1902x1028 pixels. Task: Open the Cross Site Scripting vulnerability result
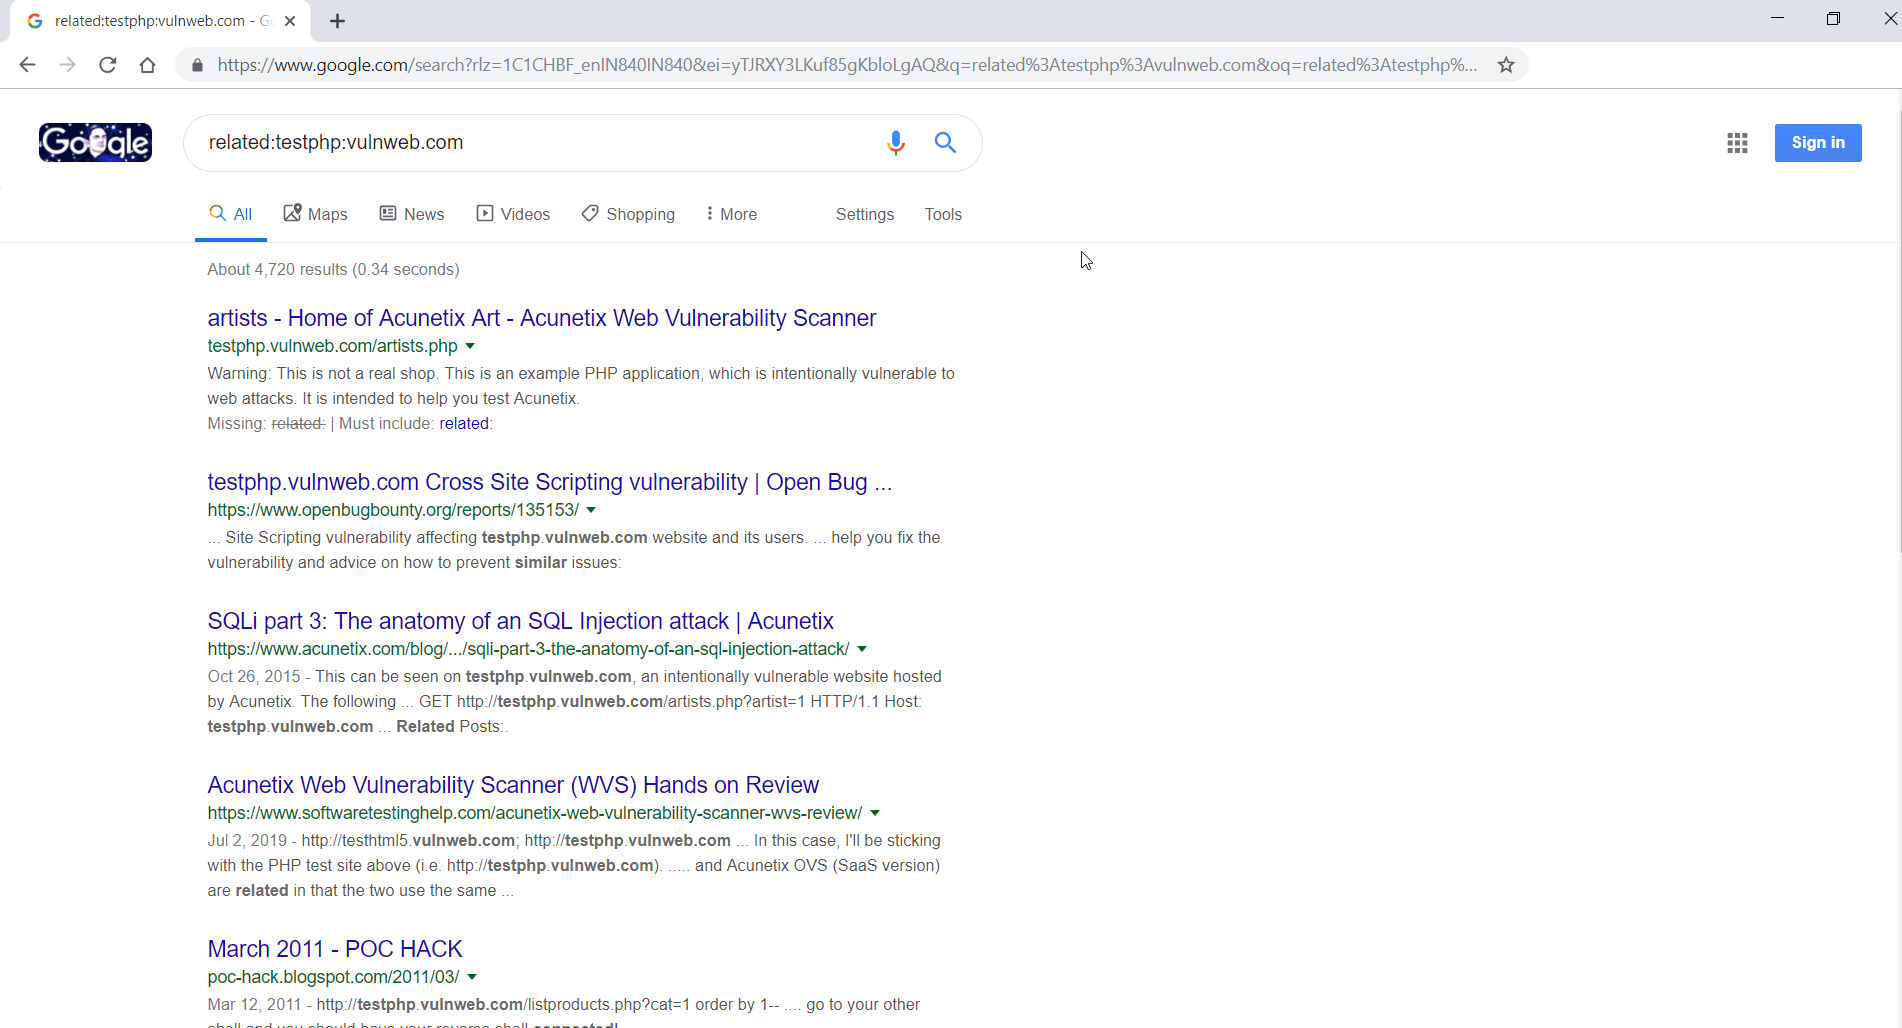pos(550,482)
